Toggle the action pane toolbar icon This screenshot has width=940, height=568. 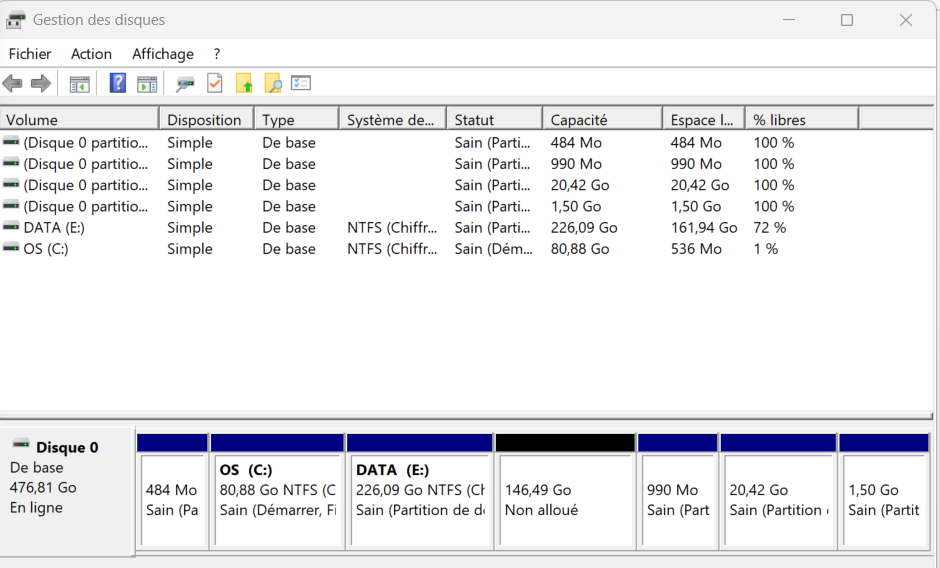(x=147, y=84)
